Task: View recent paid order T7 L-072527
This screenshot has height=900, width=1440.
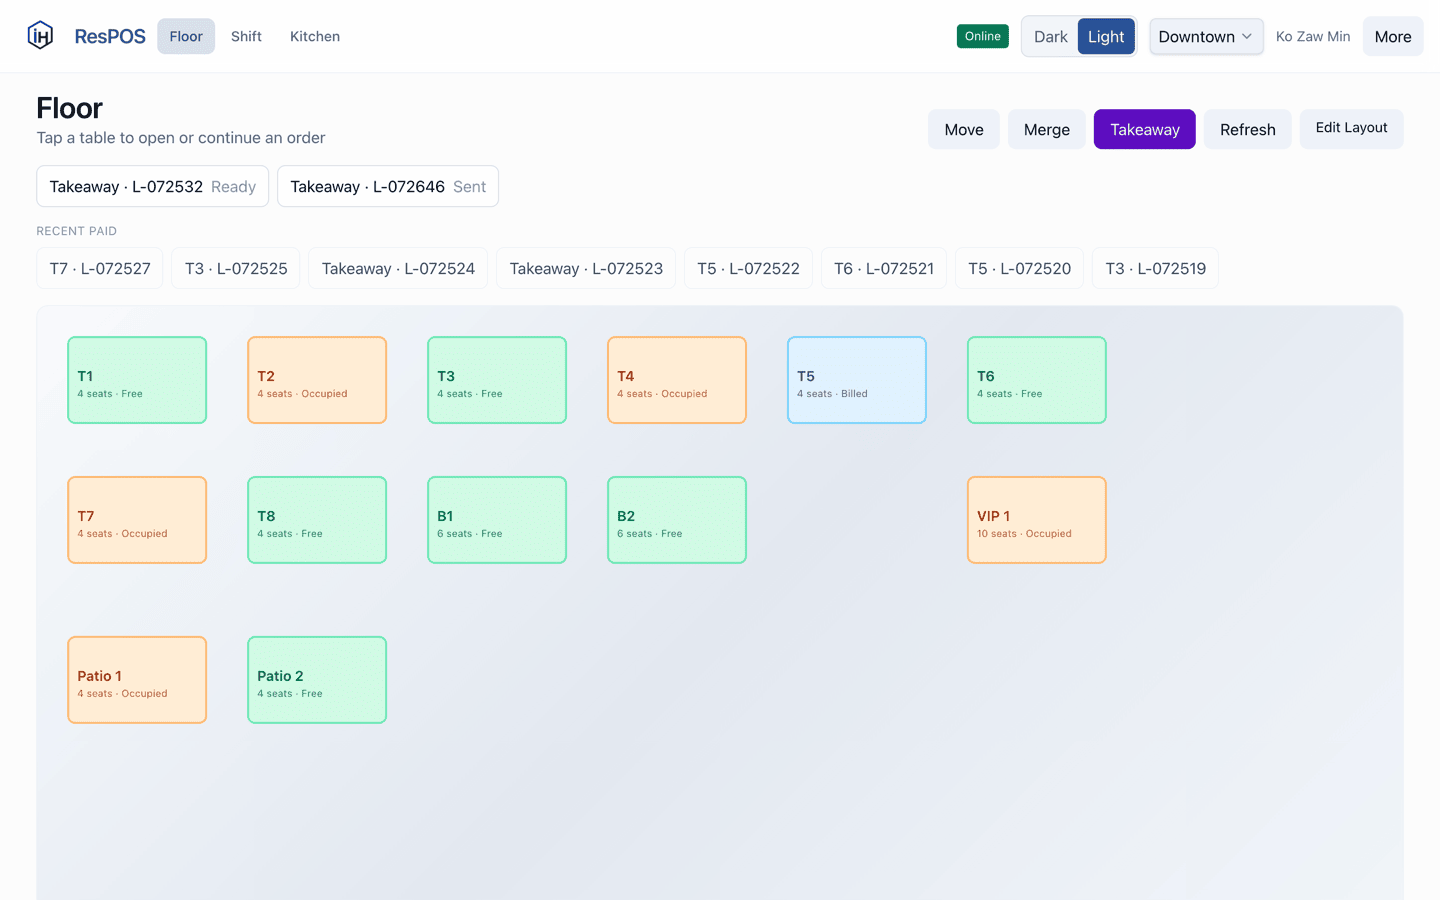Action: pos(100,268)
